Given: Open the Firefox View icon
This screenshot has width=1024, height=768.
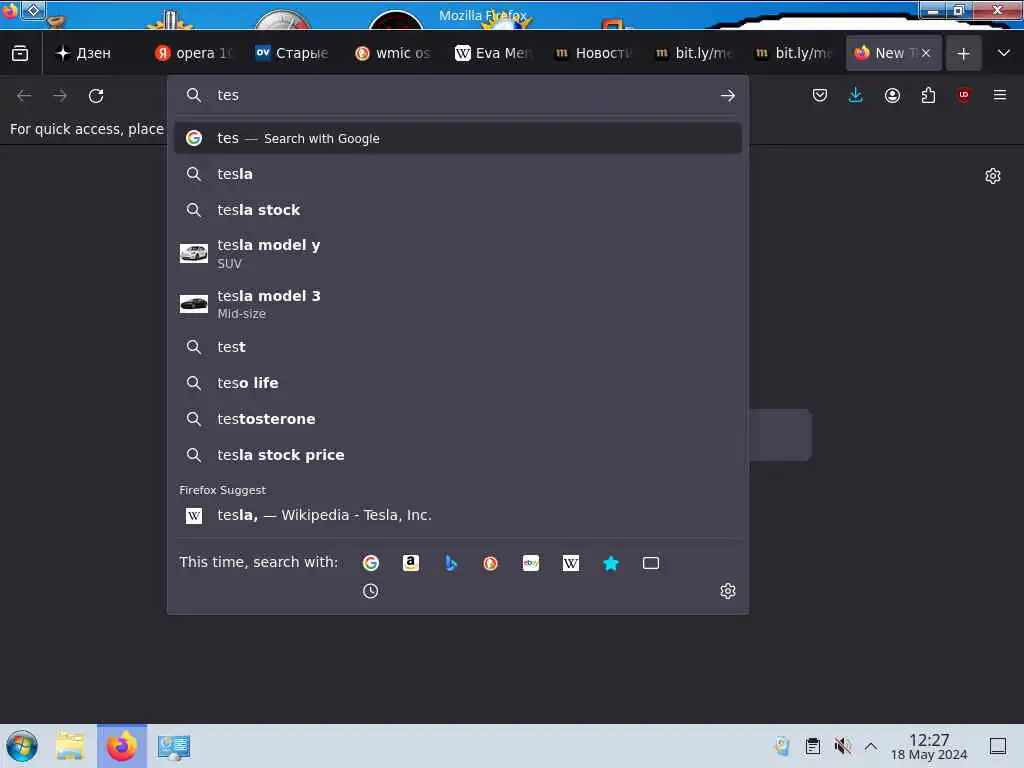Looking at the screenshot, I should coord(20,53).
